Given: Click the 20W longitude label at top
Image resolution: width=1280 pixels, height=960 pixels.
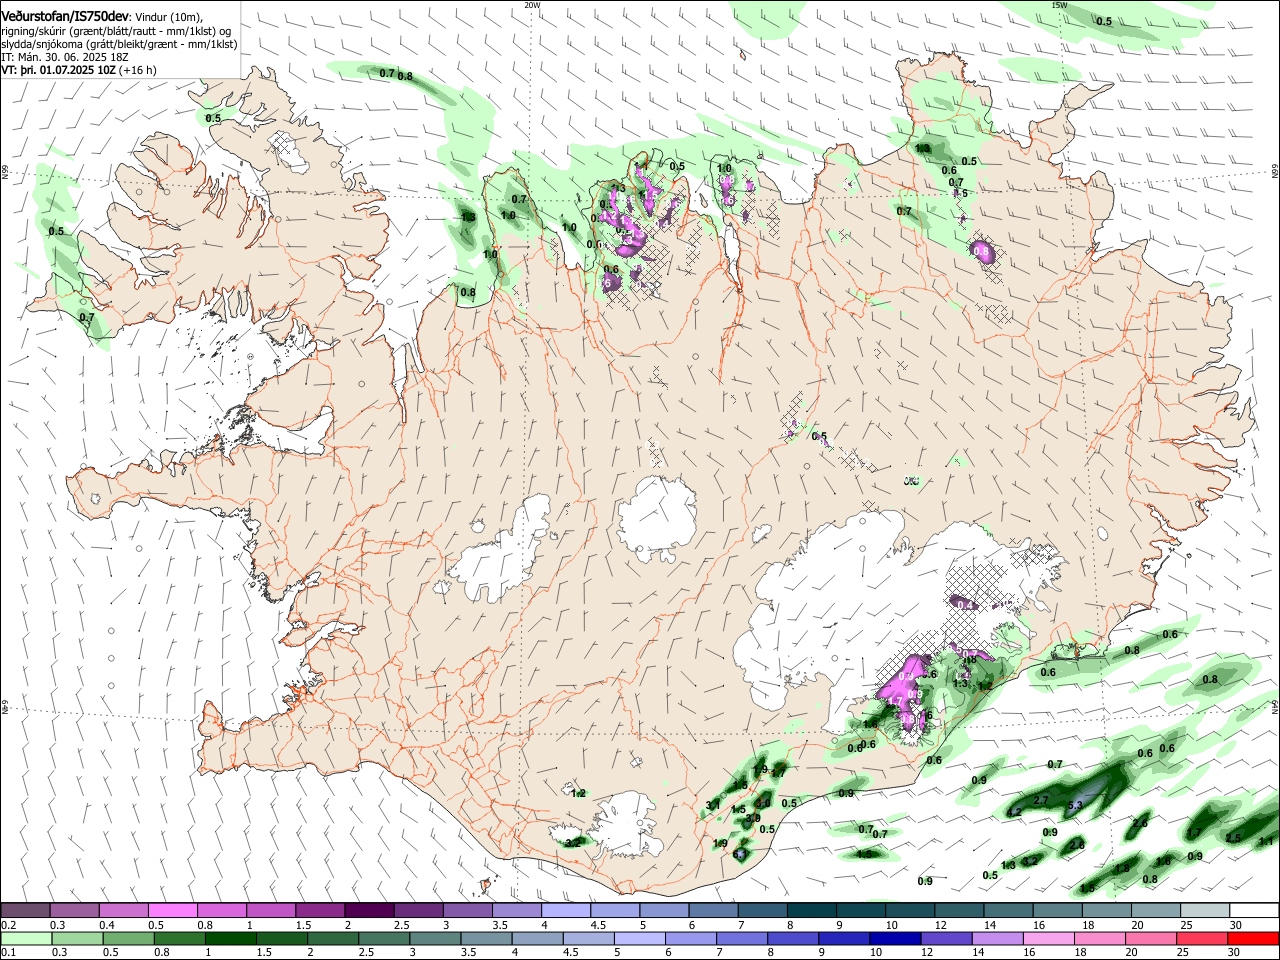Looking at the screenshot, I should click(532, 5).
